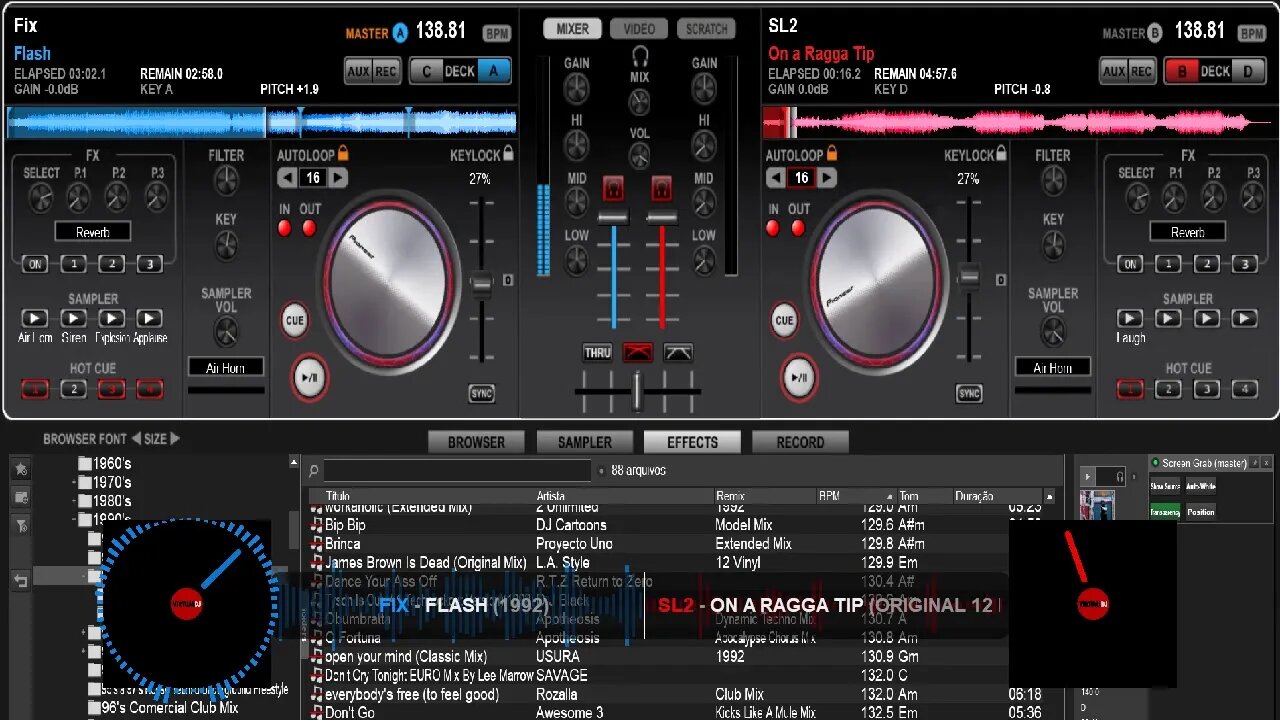Trigger the Explosion sample

(111, 318)
